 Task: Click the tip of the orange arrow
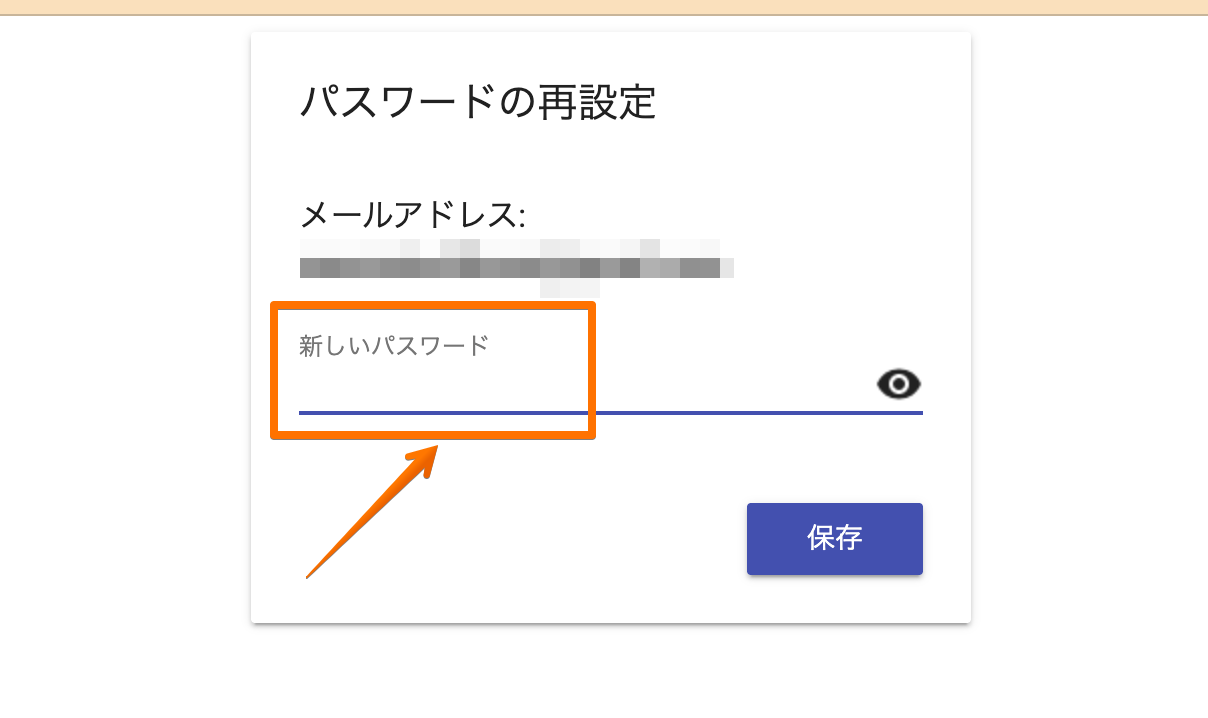436,448
